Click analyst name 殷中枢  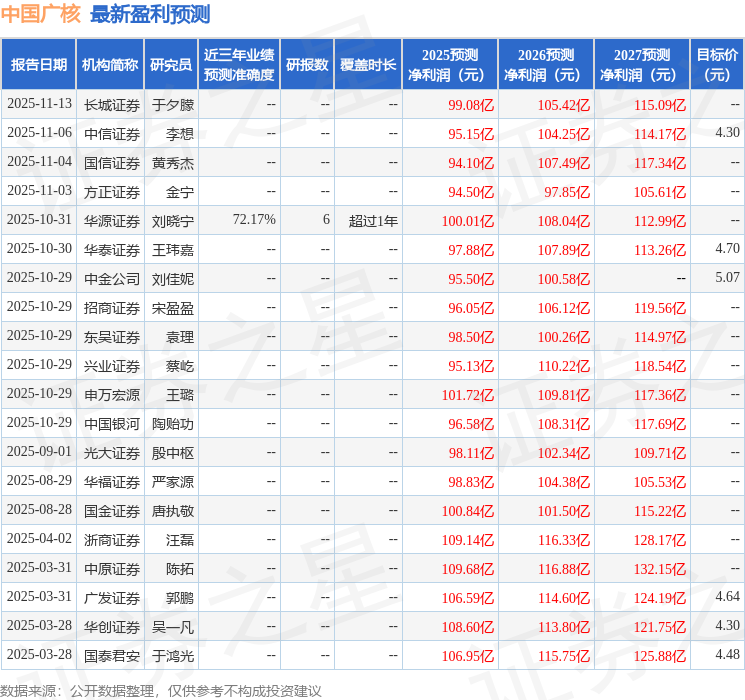coord(173,453)
